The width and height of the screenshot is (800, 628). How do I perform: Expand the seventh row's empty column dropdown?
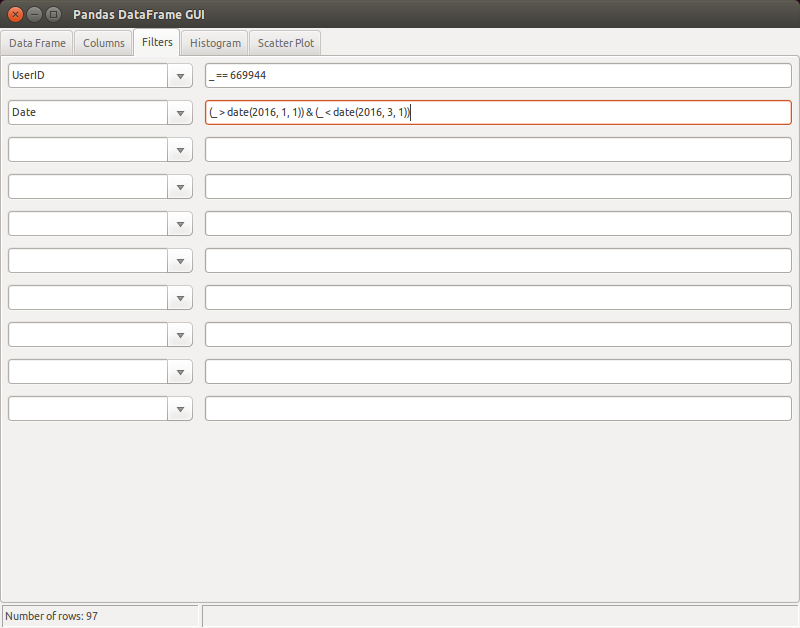(x=180, y=298)
